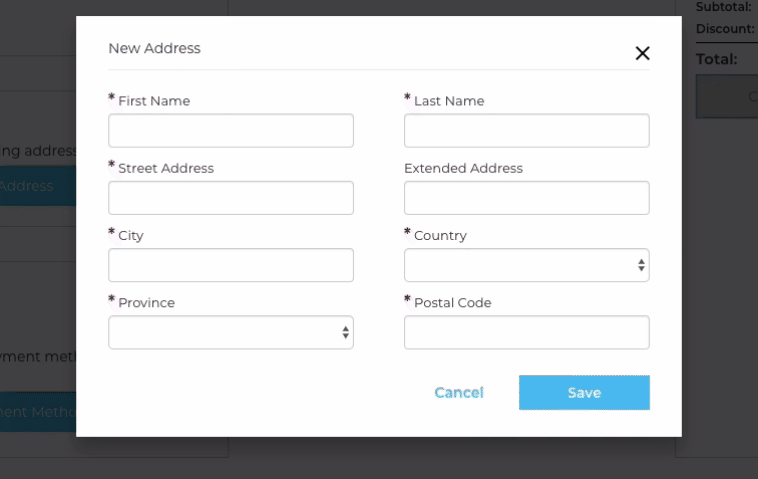Image resolution: width=758 pixels, height=479 pixels.
Task: Click the Country label
Action: click(440, 235)
